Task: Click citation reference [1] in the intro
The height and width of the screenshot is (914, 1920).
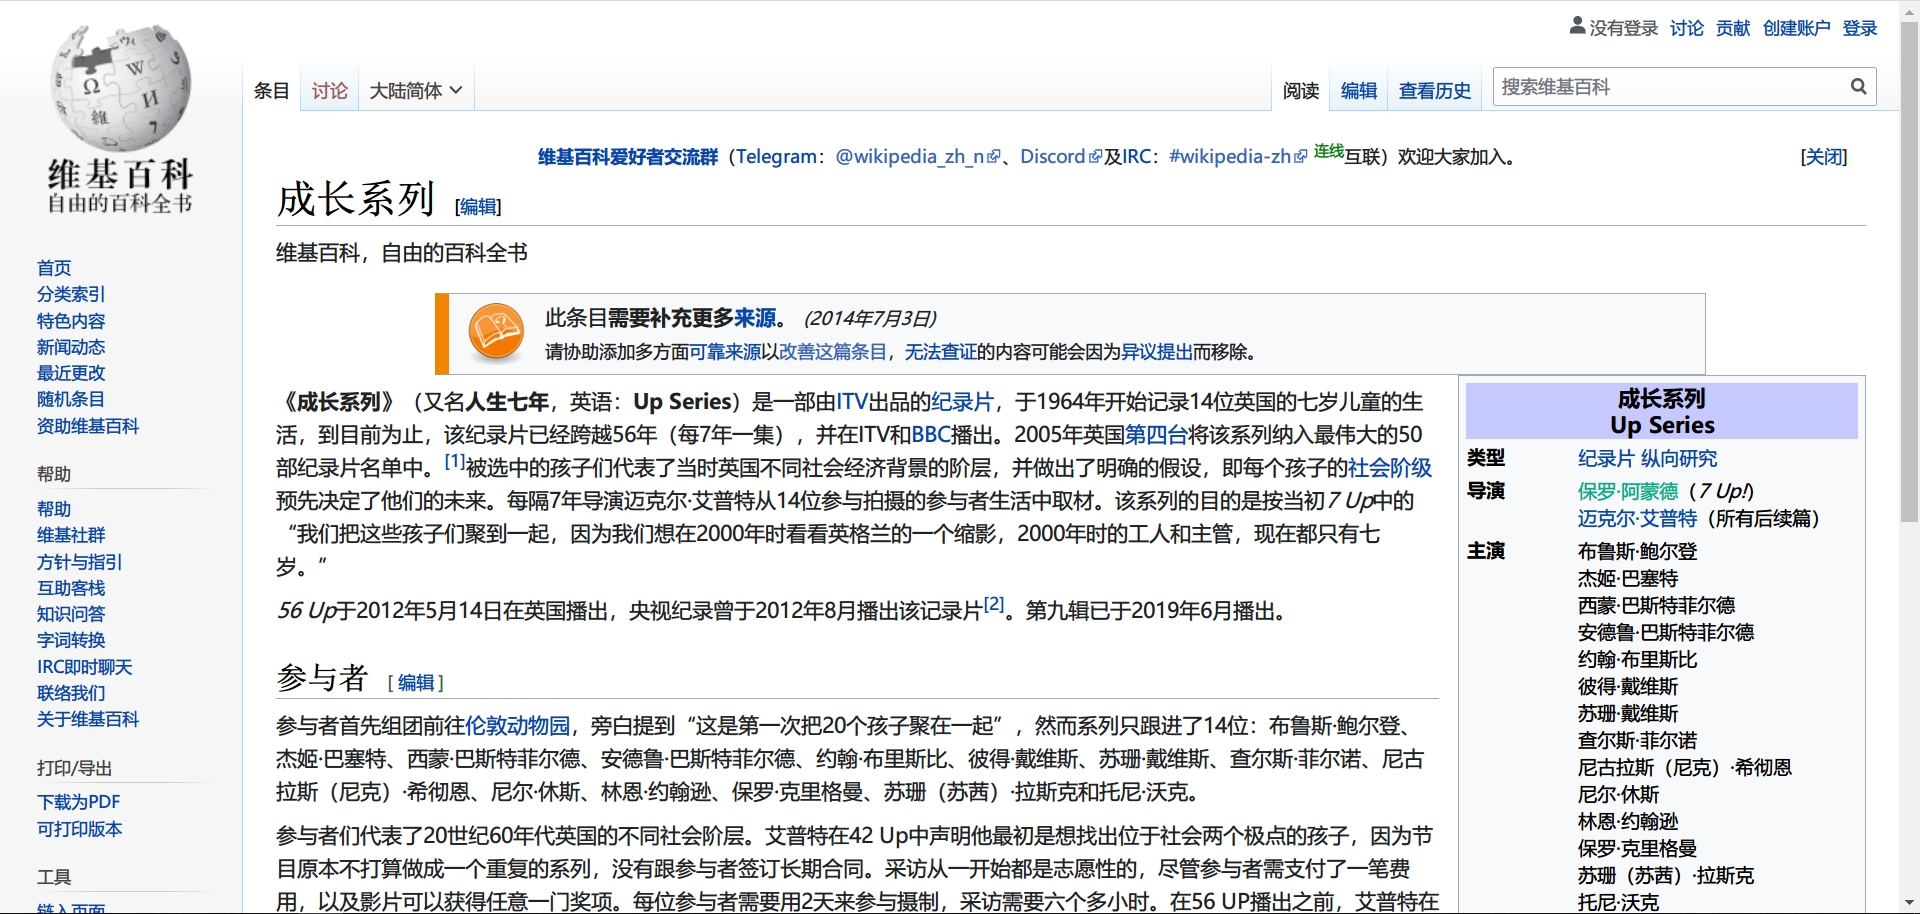Action: tap(454, 462)
